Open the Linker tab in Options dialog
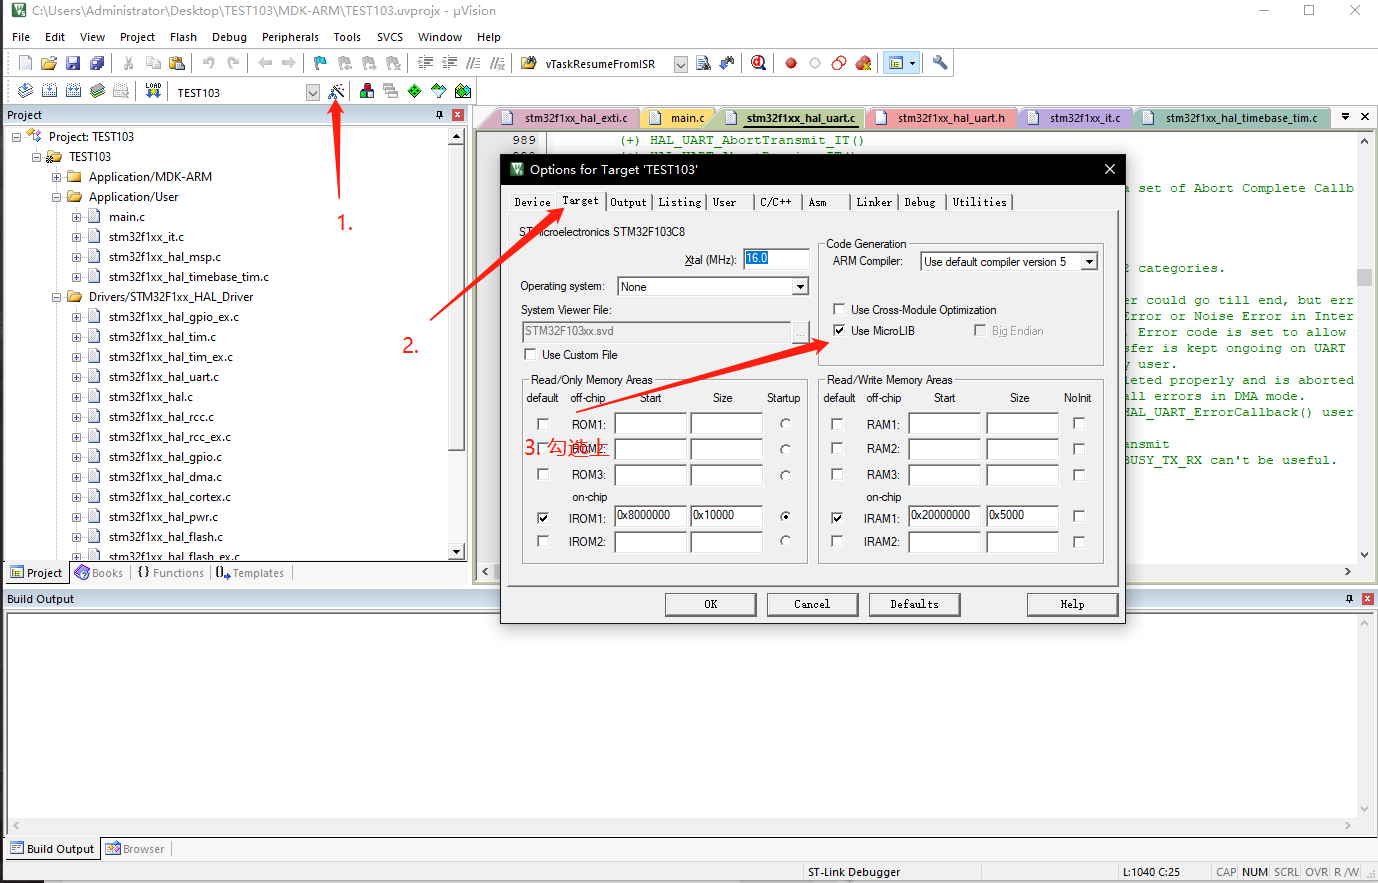 coord(873,202)
